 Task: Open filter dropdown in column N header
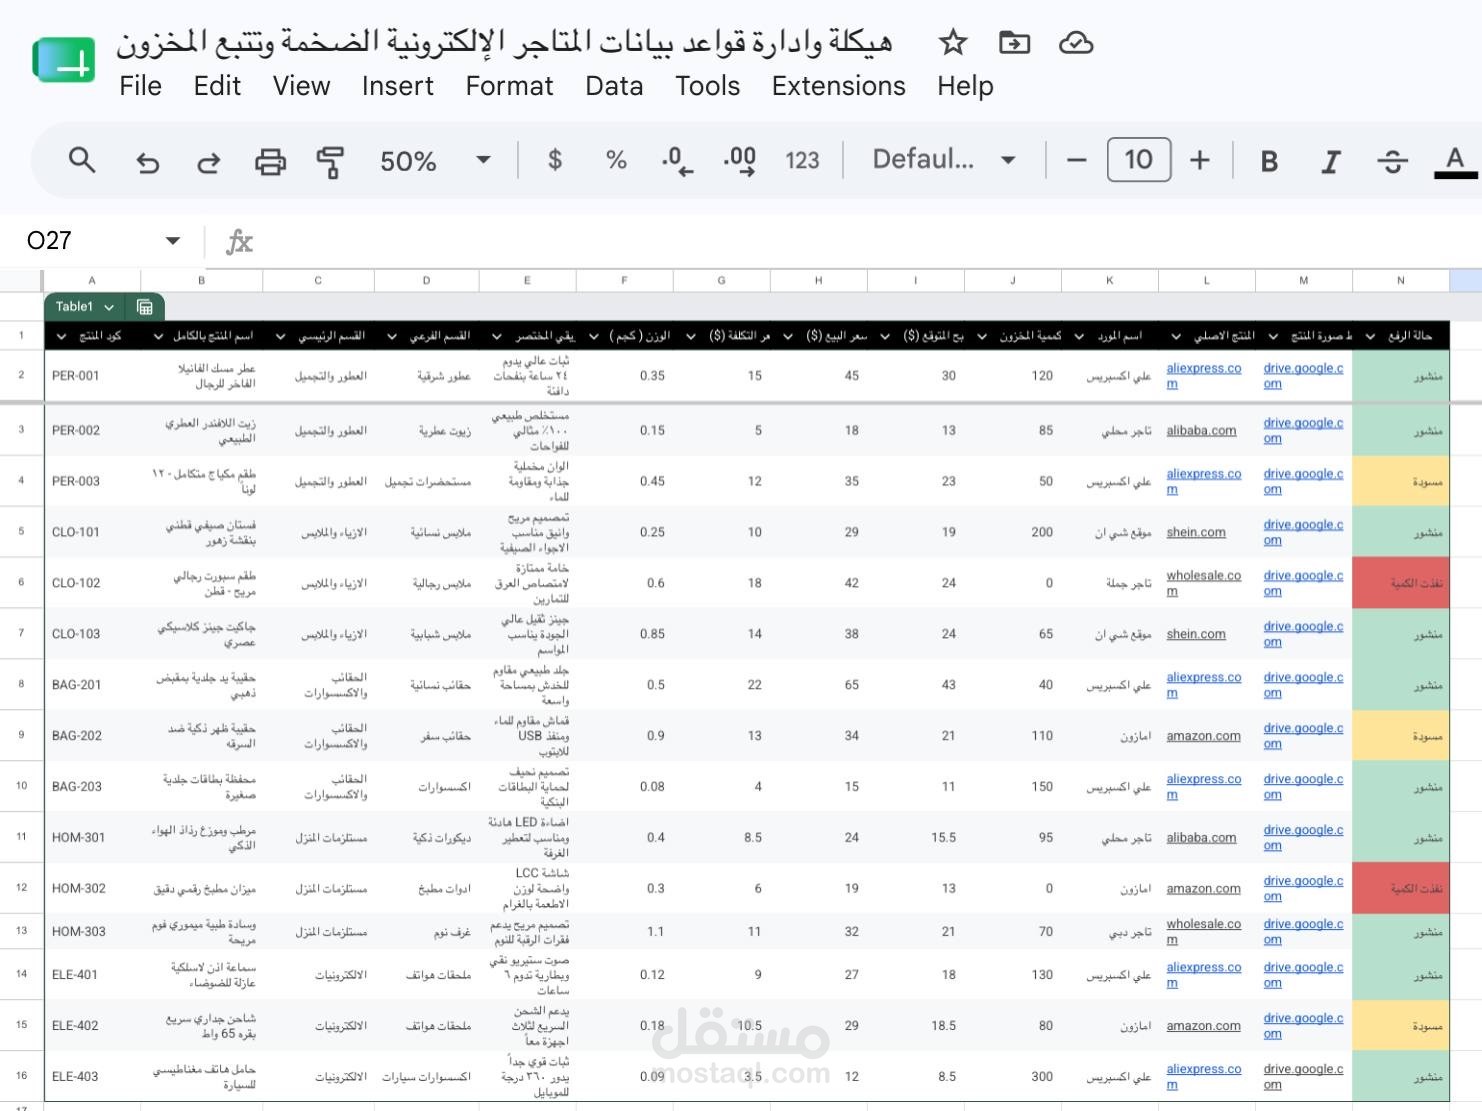click(1370, 336)
